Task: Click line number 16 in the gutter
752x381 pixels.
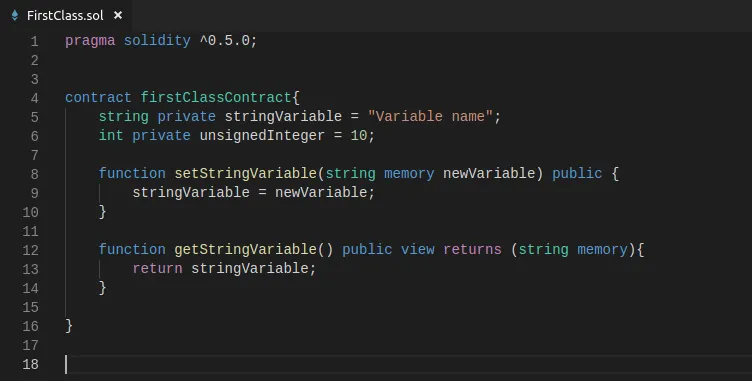Action: pyautogui.click(x=30, y=326)
